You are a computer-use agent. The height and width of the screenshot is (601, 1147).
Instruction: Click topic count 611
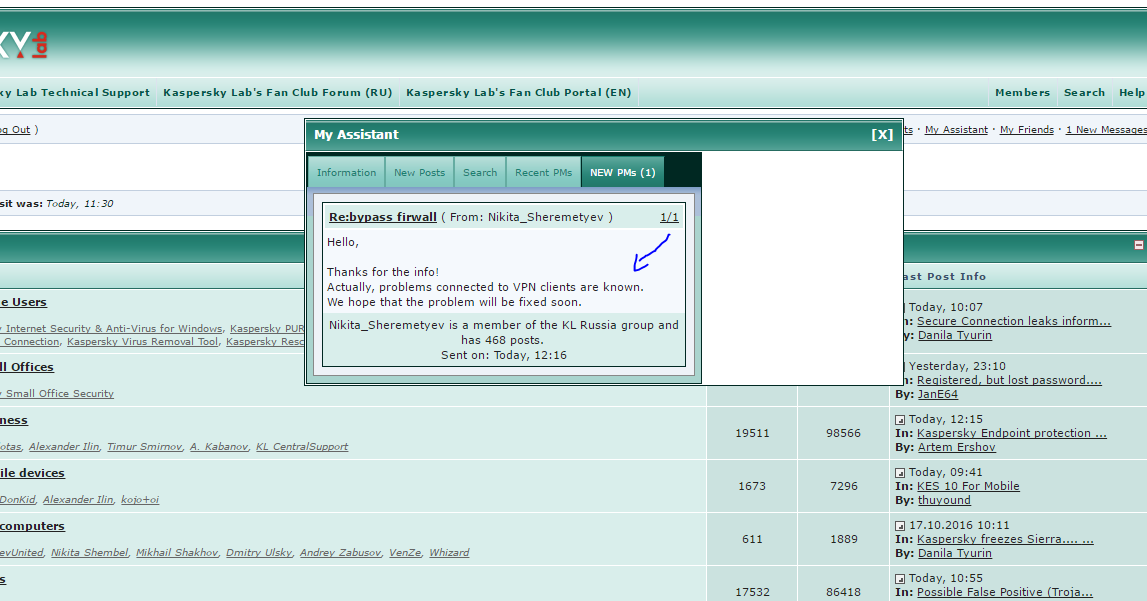pyautogui.click(x=752, y=539)
